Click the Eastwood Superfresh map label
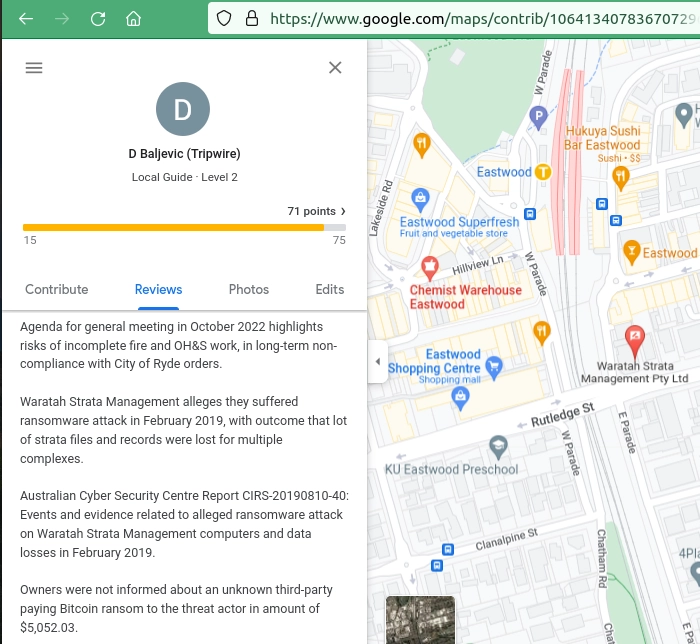The width and height of the screenshot is (700, 644). [x=459, y=222]
